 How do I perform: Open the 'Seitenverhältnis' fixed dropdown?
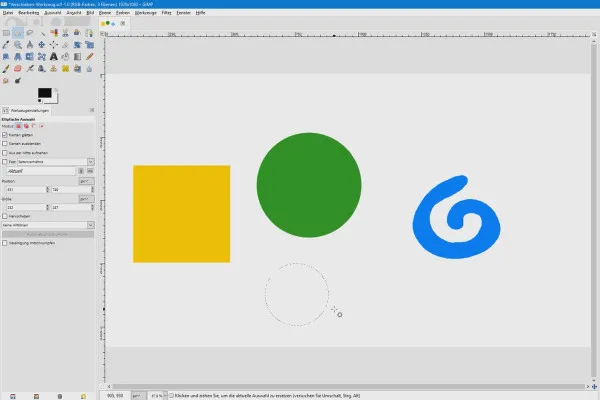pyautogui.click(x=55, y=162)
